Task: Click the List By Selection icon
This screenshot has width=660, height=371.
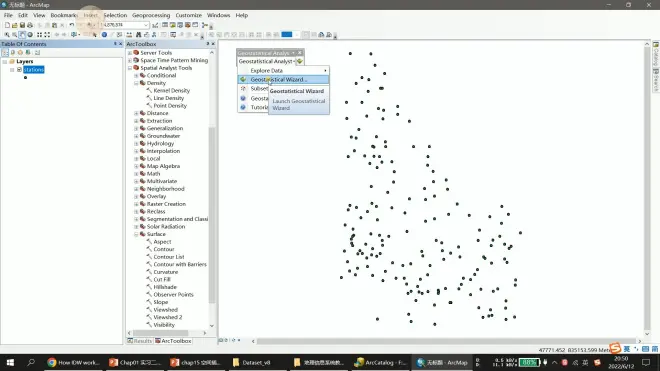Action: 28,53
